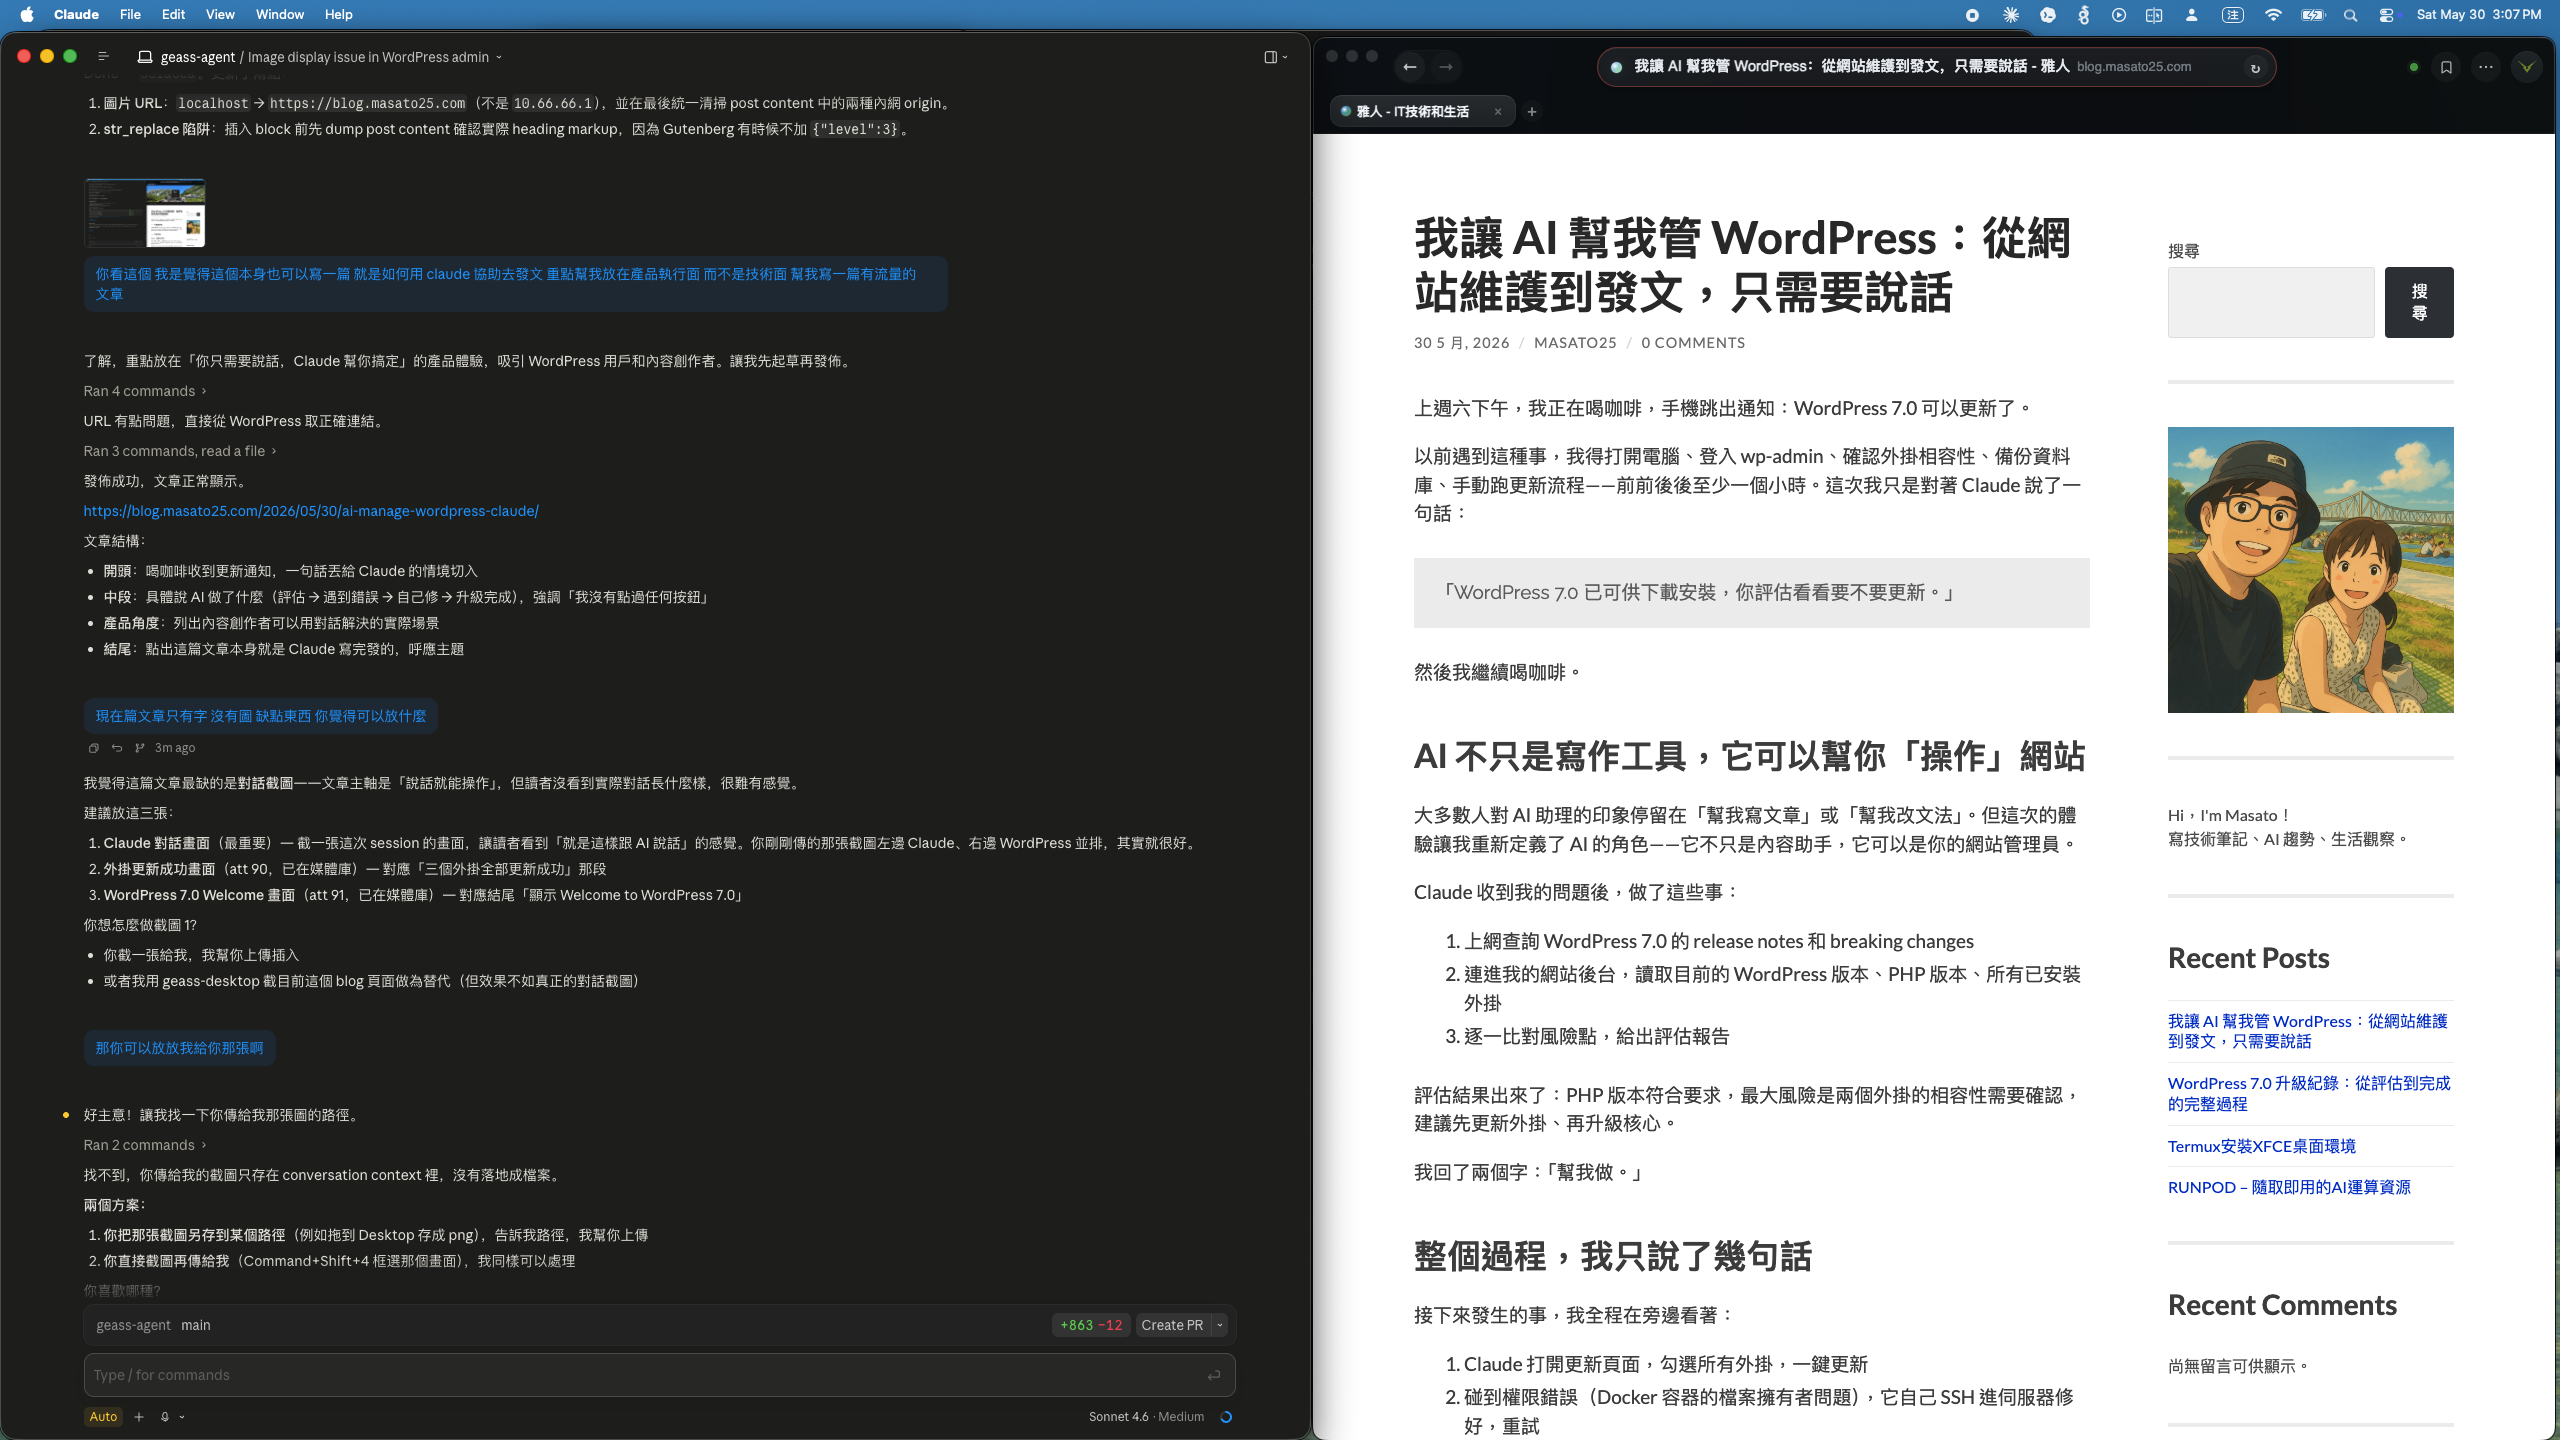
Task: Open a new tab with the plus icon
Action: point(1531,112)
